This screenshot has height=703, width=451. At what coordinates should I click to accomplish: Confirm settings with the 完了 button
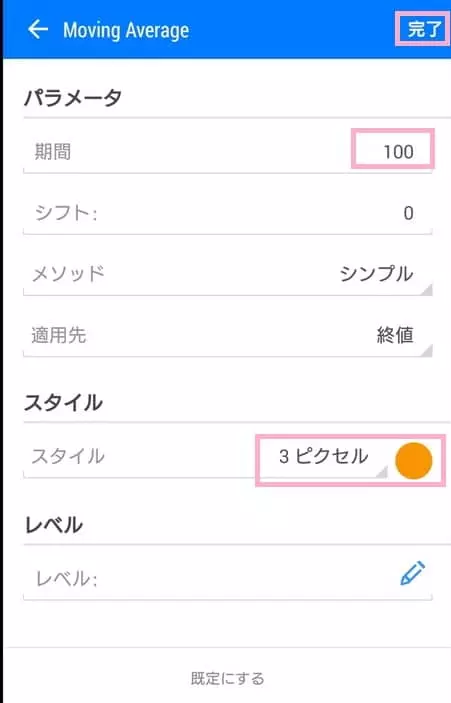[x=422, y=29]
